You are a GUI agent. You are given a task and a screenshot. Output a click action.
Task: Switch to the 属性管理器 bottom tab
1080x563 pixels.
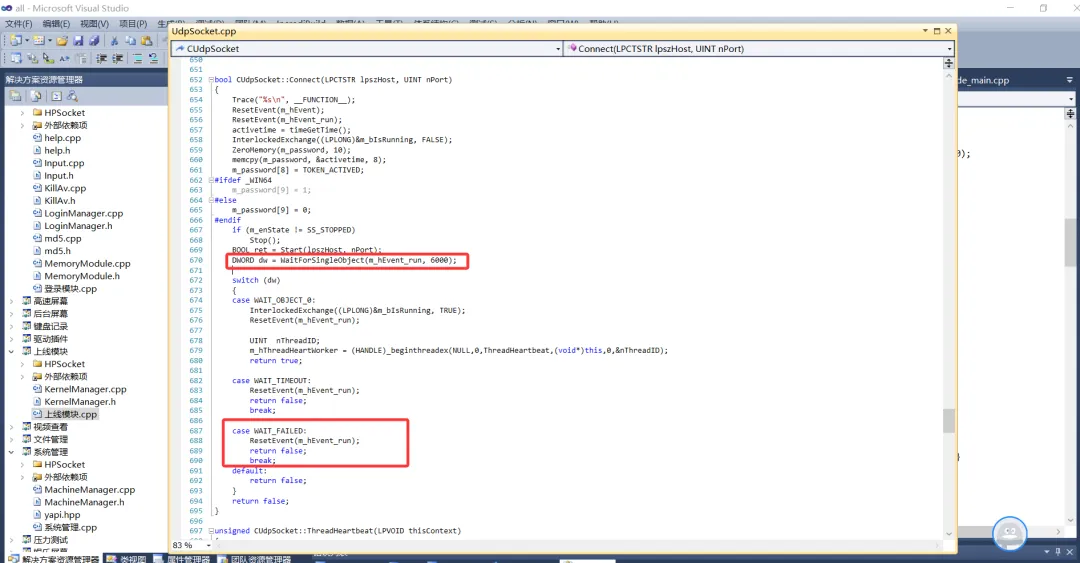[x=182, y=559]
